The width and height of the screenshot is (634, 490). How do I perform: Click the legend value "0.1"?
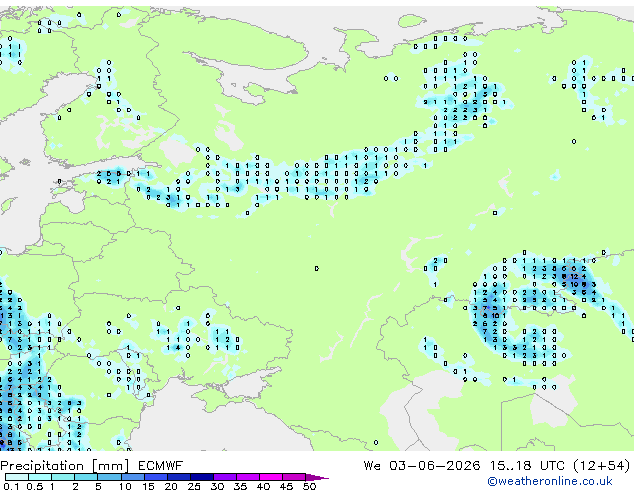(11, 486)
